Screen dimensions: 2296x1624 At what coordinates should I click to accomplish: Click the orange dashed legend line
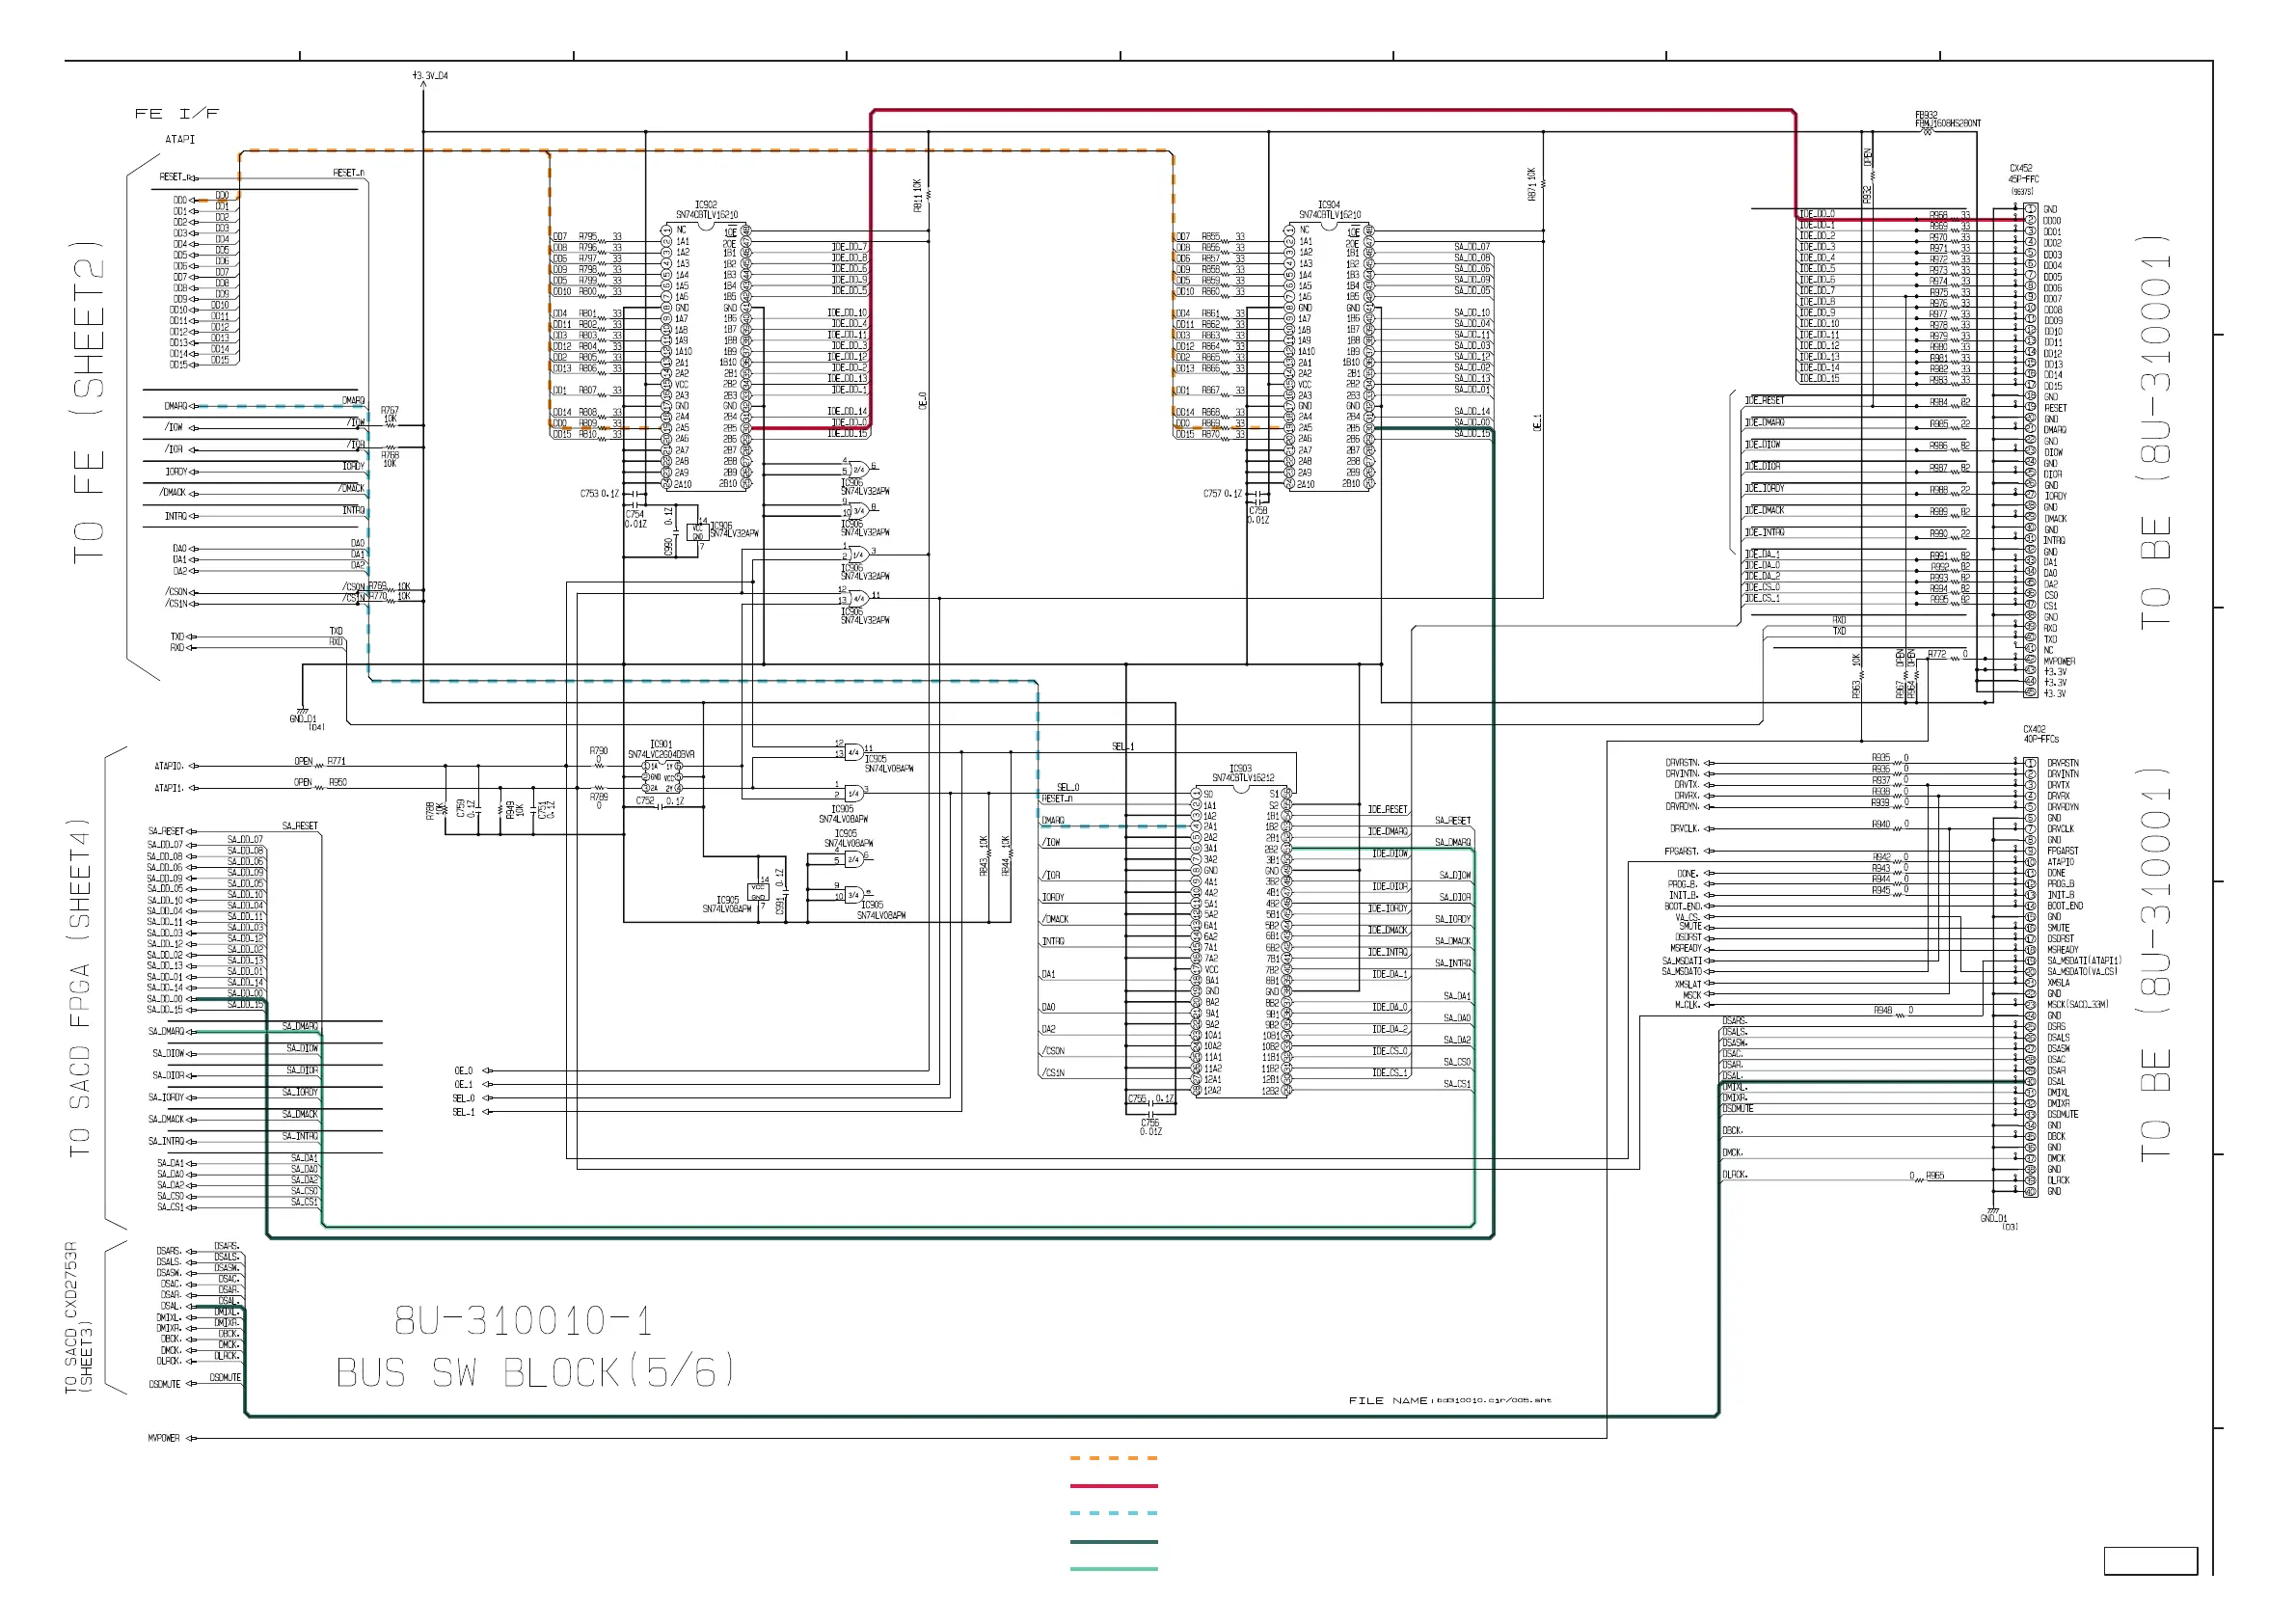click(x=1113, y=1458)
